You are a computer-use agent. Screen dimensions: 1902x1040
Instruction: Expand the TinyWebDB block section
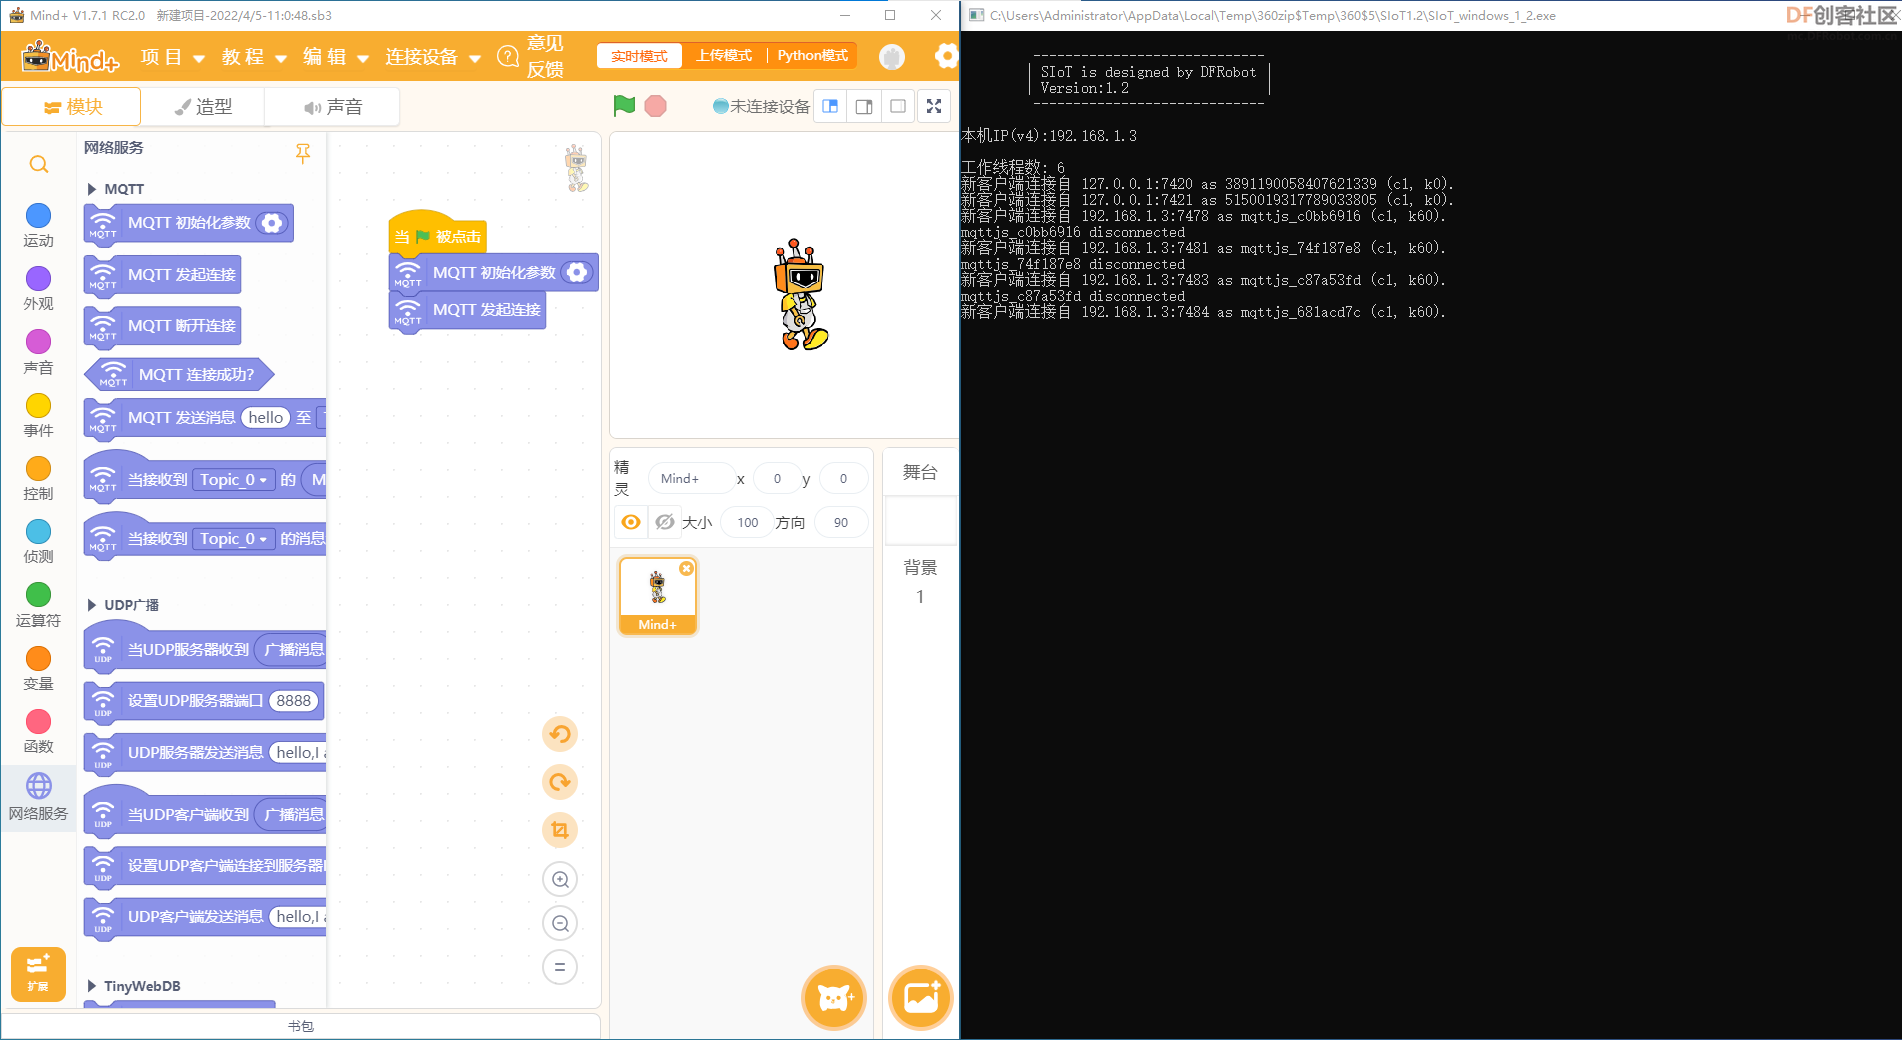(x=92, y=986)
